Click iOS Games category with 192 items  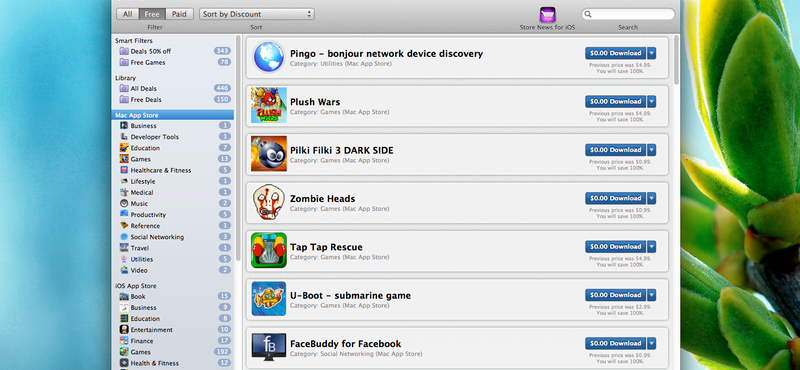coord(173,352)
